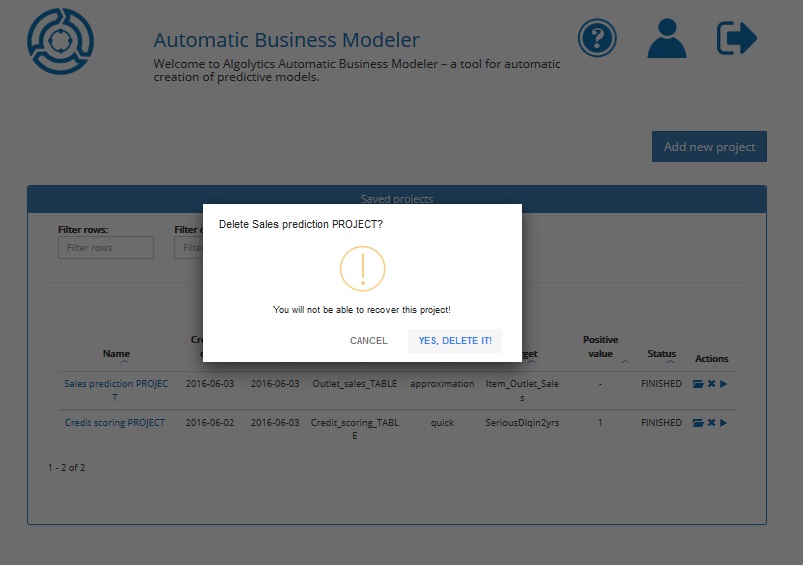Sort by Positive value column arrow
This screenshot has width=803, height=565.
[624, 362]
